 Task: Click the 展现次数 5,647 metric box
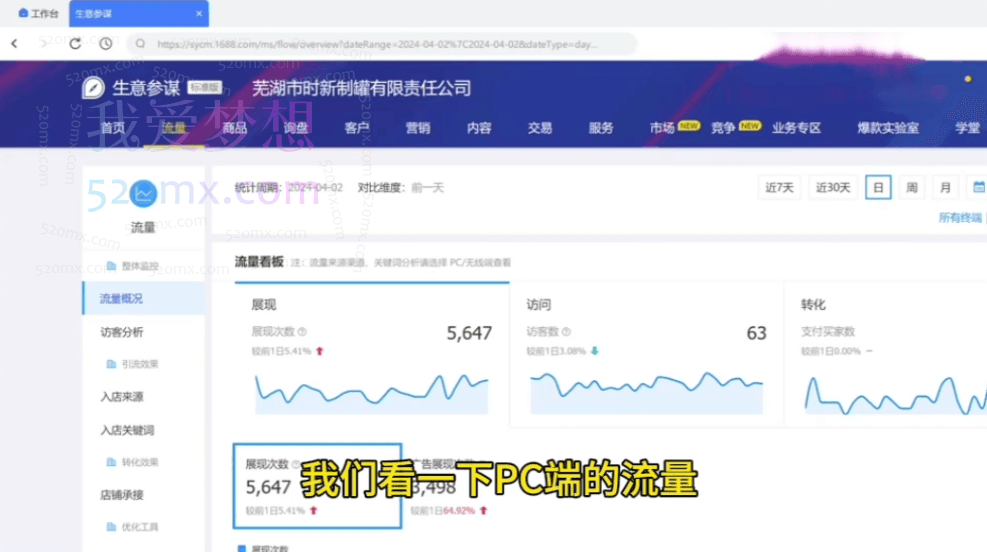point(317,486)
